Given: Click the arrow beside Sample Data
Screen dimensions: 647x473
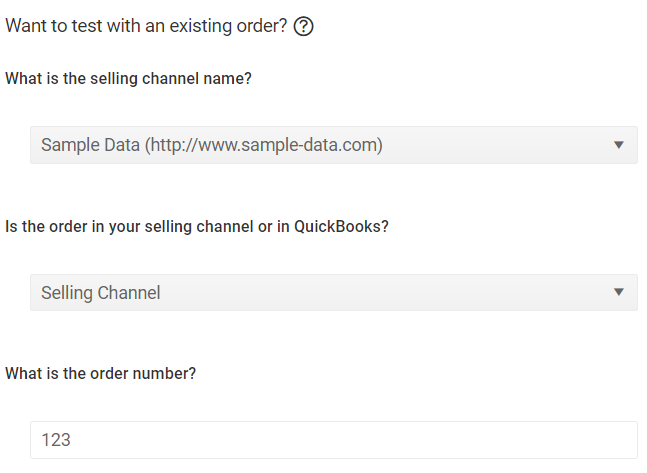Looking at the screenshot, I should pos(618,145).
